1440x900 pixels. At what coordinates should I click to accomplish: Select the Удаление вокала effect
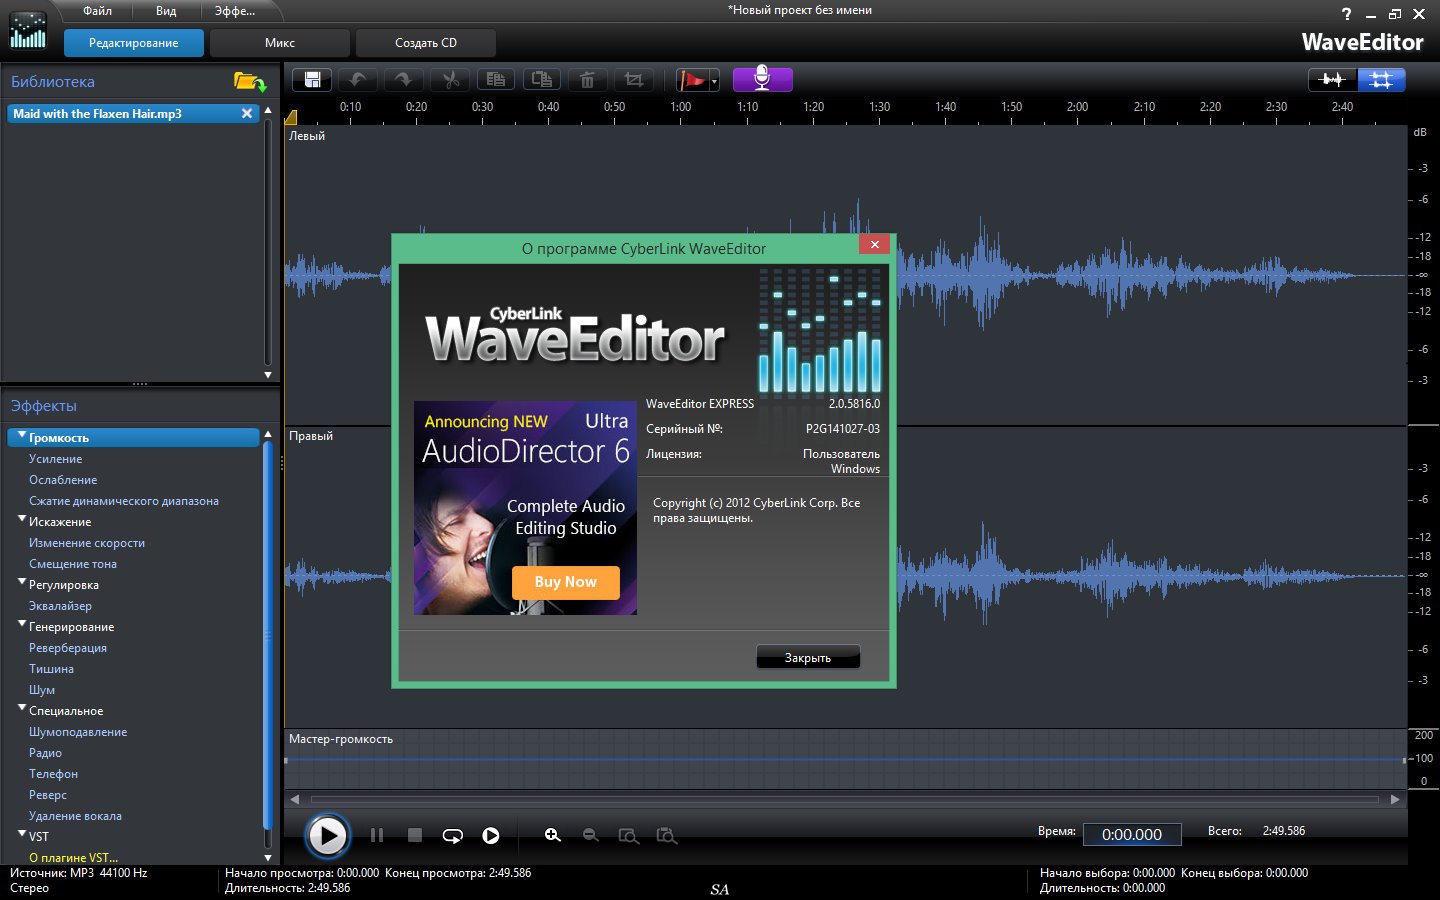[x=75, y=816]
